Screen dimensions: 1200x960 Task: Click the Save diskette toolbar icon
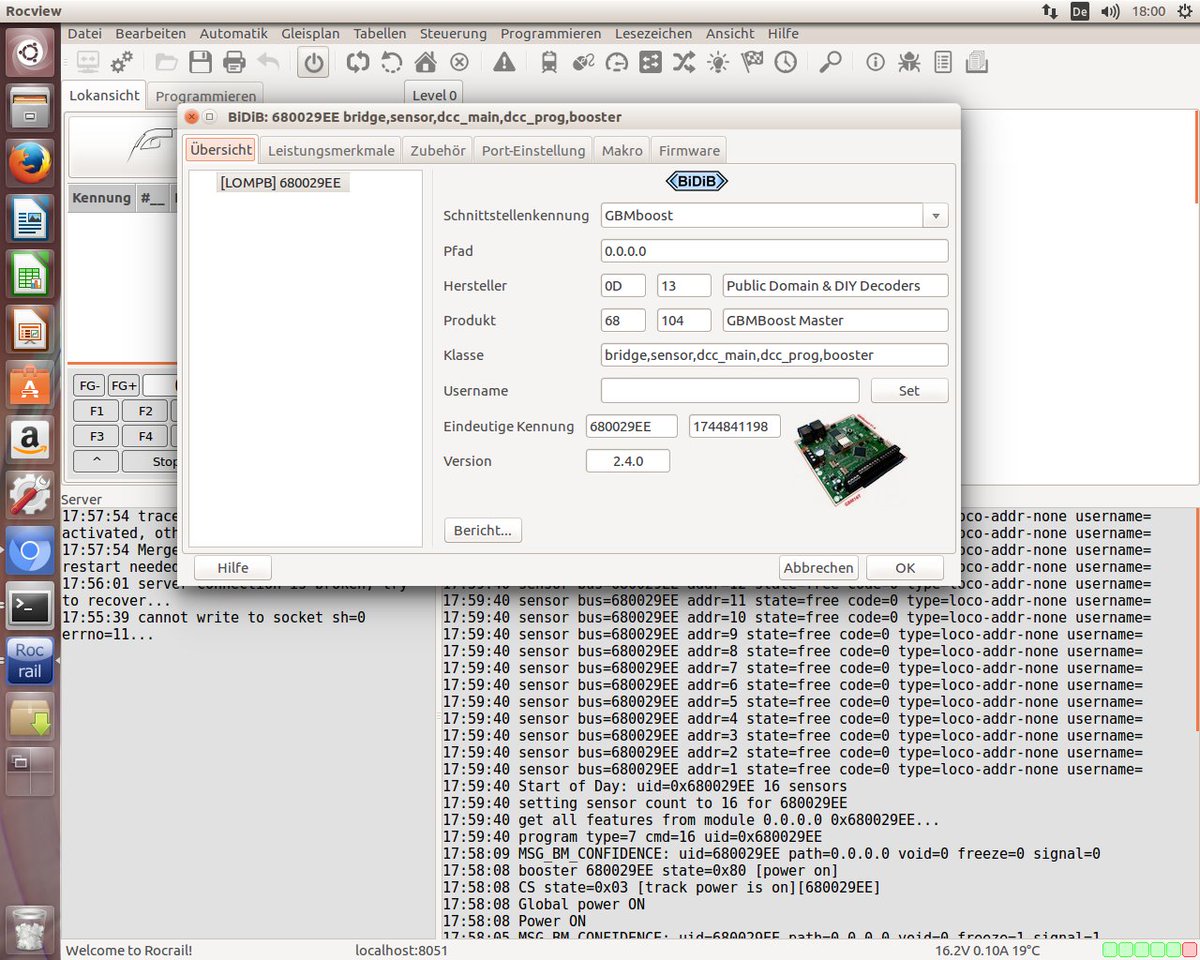(x=200, y=63)
